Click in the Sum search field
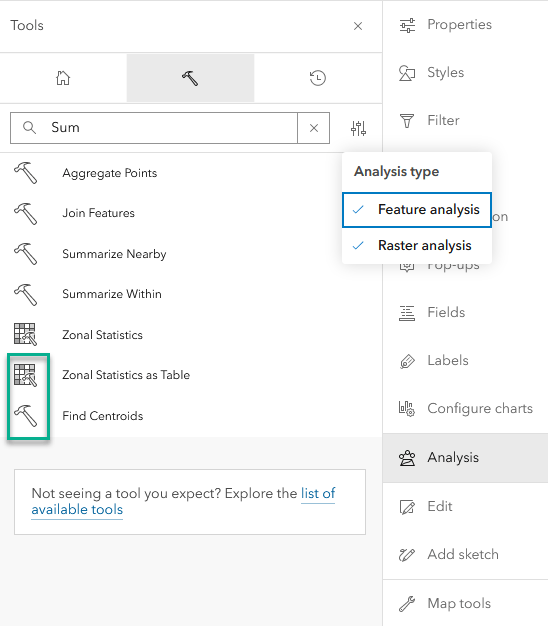This screenshot has width=548, height=626. 154,128
